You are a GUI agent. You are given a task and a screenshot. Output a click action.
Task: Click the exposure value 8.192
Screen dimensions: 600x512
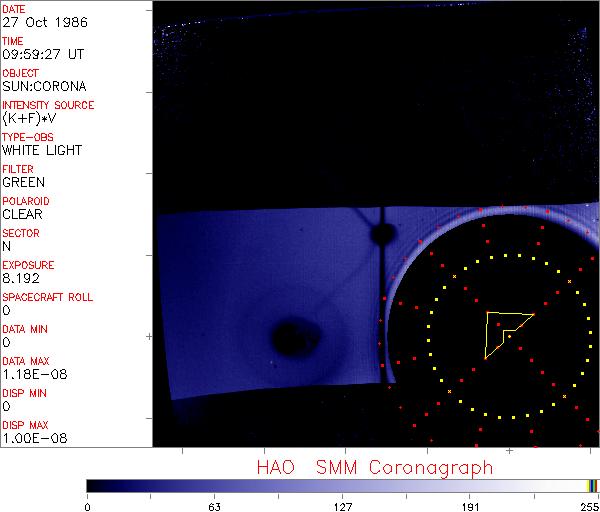(x=21, y=278)
